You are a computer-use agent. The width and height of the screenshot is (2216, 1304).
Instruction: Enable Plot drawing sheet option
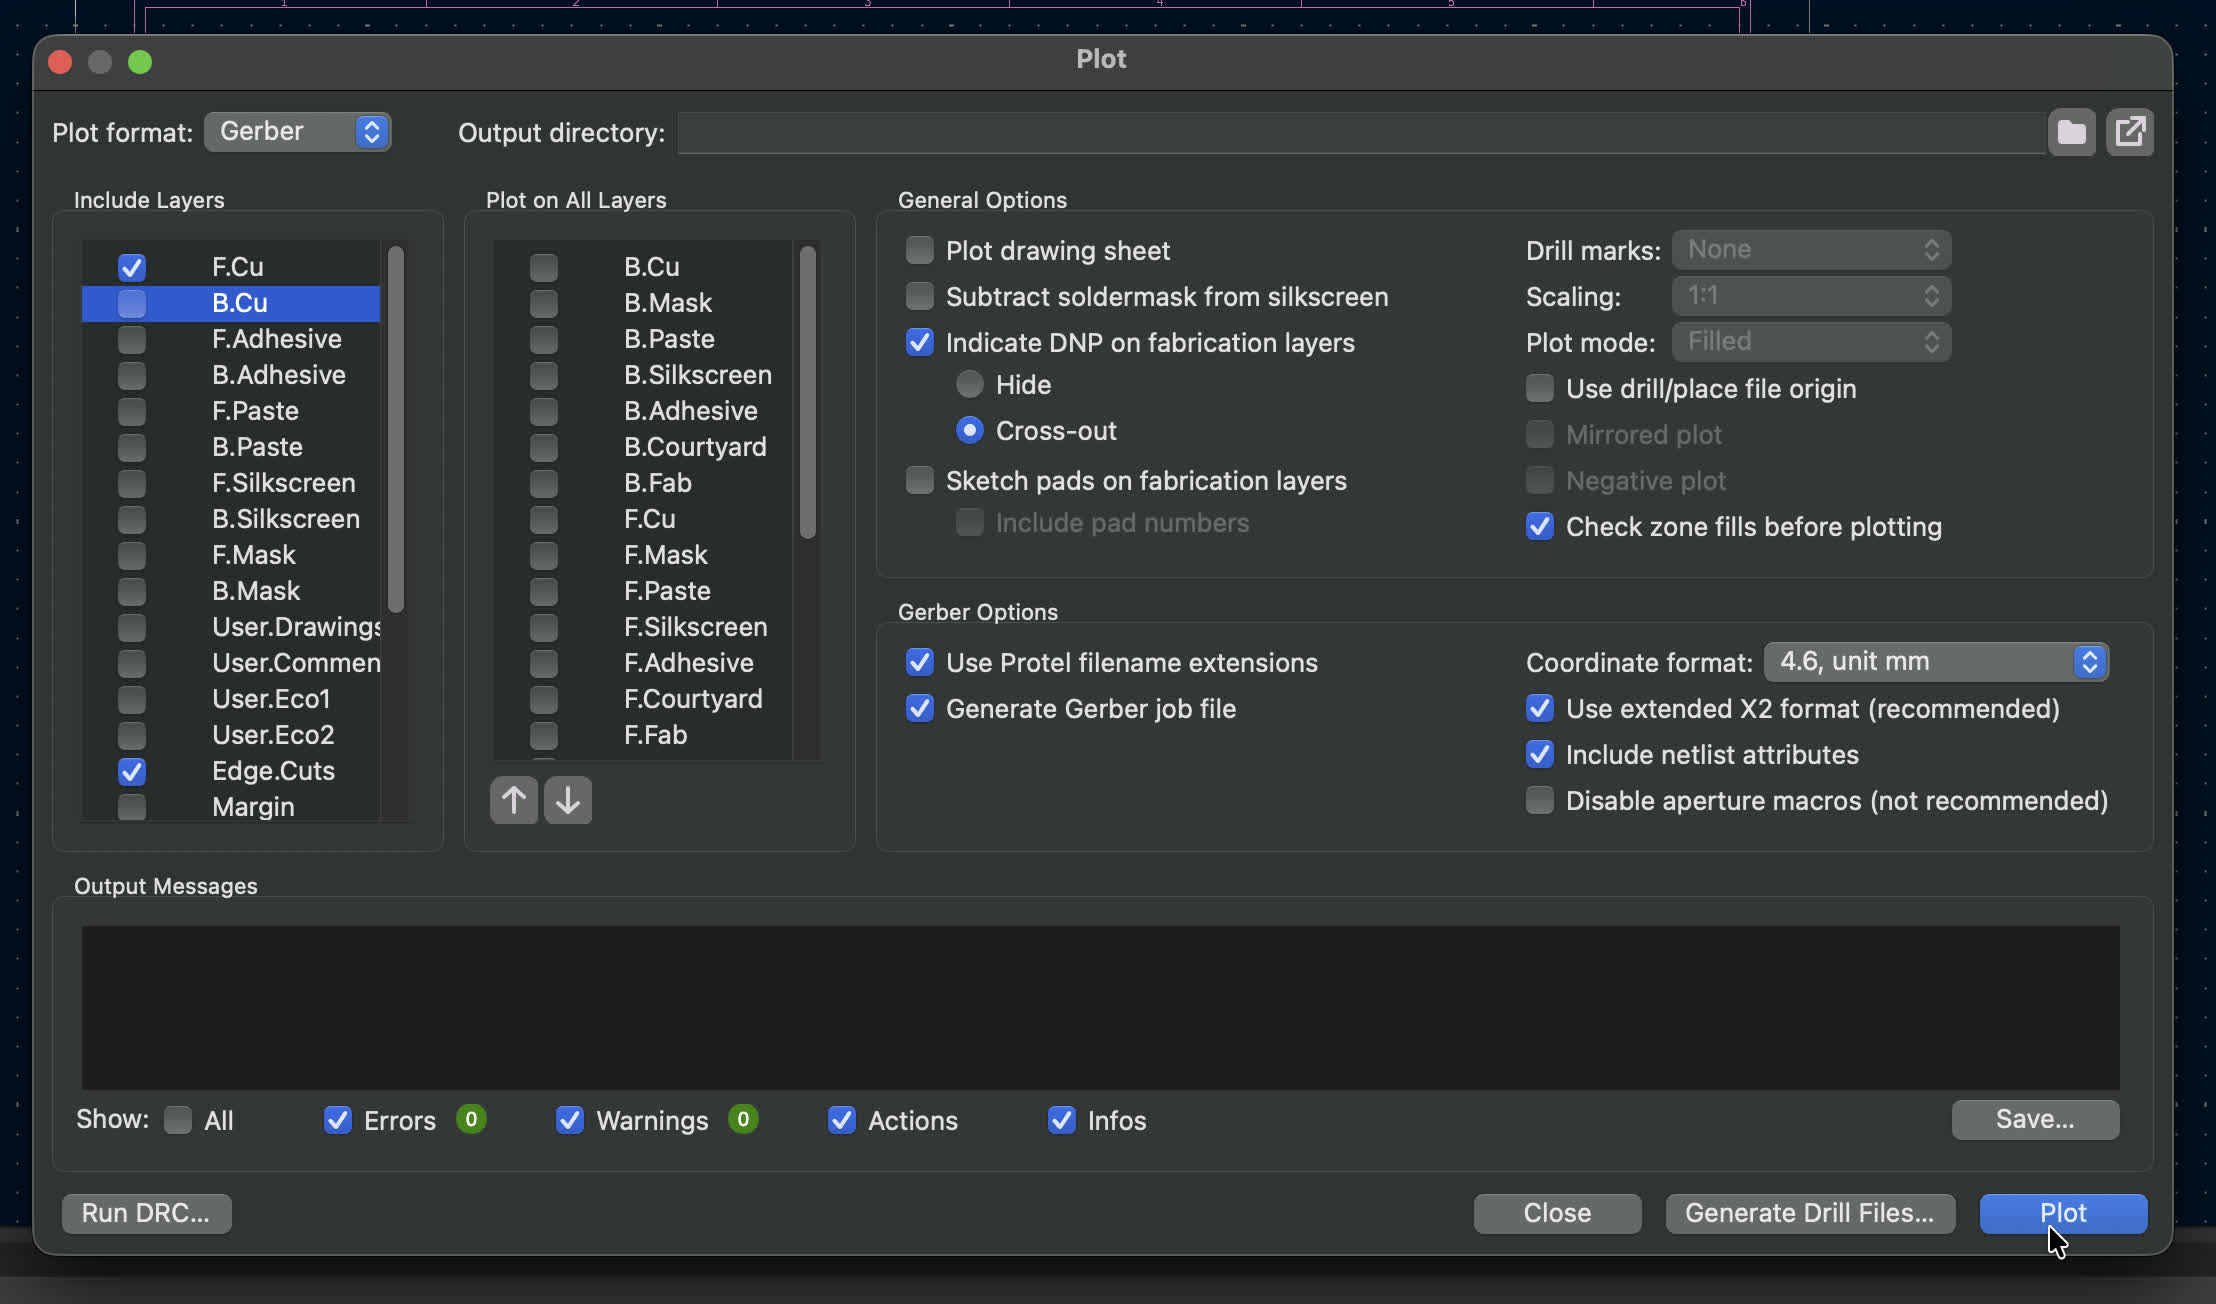click(x=919, y=250)
